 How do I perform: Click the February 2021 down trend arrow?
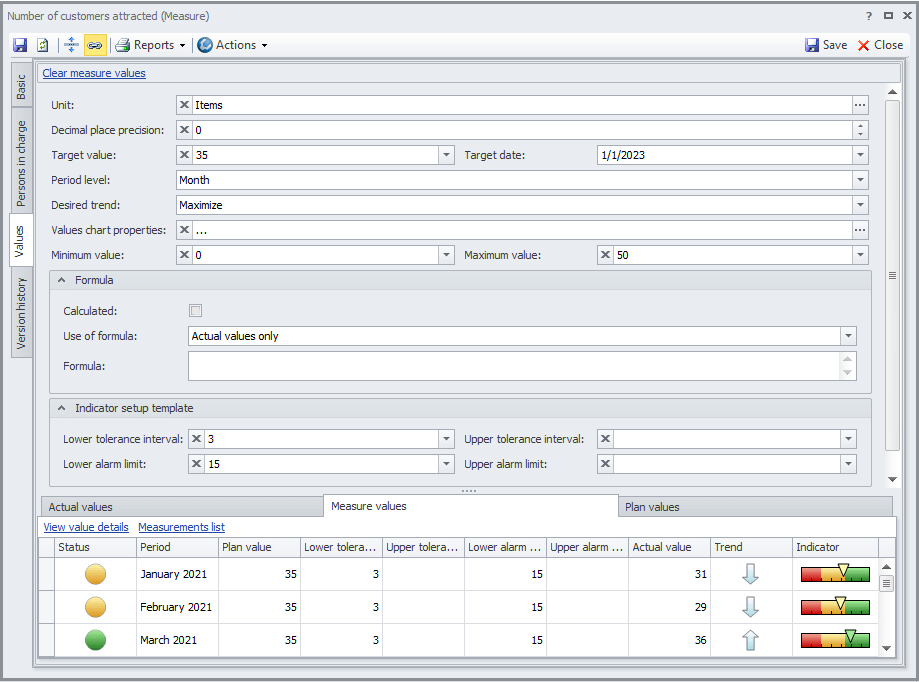[750, 607]
